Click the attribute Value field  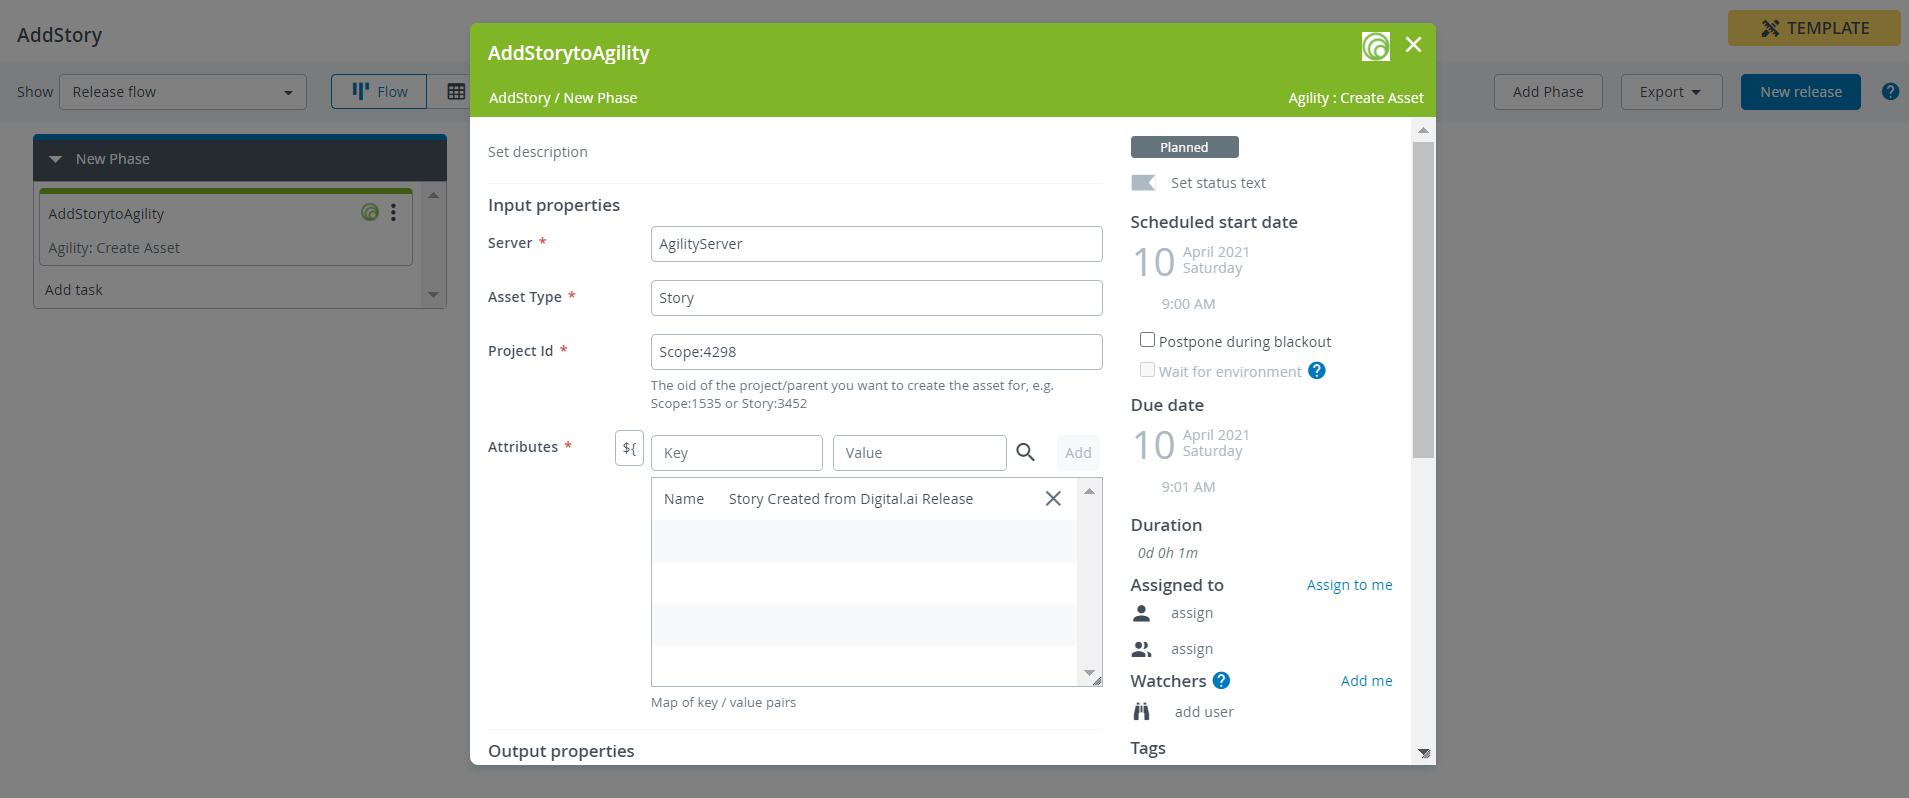[x=919, y=453]
